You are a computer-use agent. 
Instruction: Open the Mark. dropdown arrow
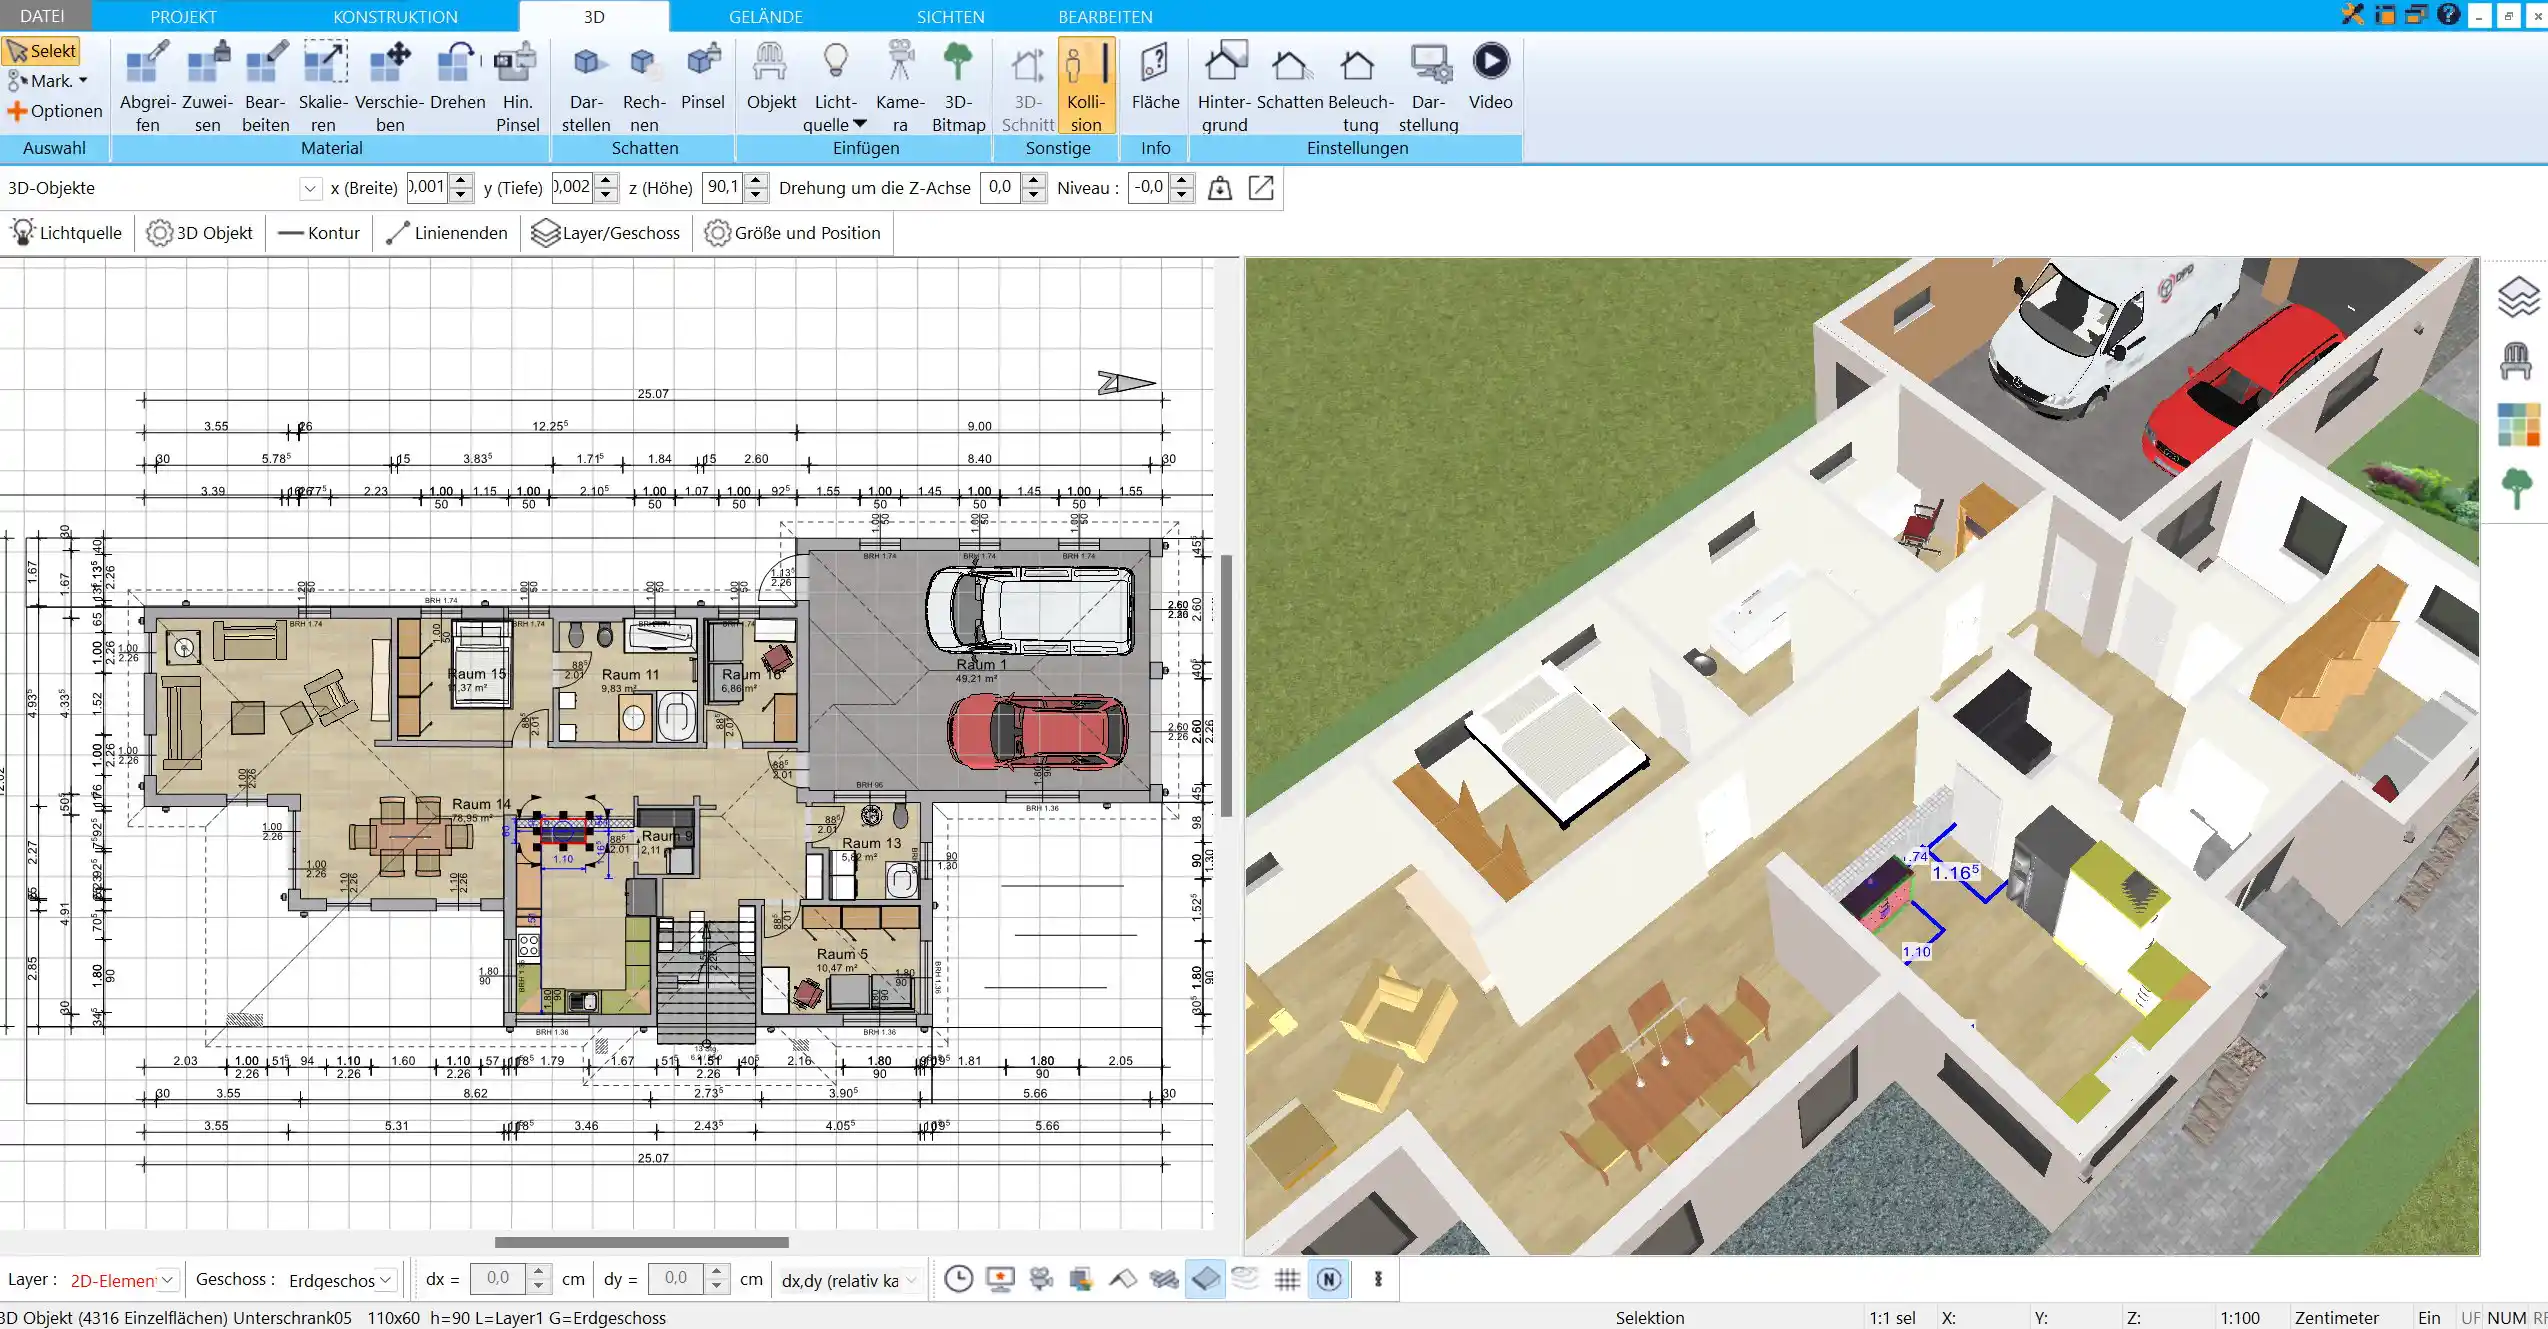pyautogui.click(x=83, y=80)
